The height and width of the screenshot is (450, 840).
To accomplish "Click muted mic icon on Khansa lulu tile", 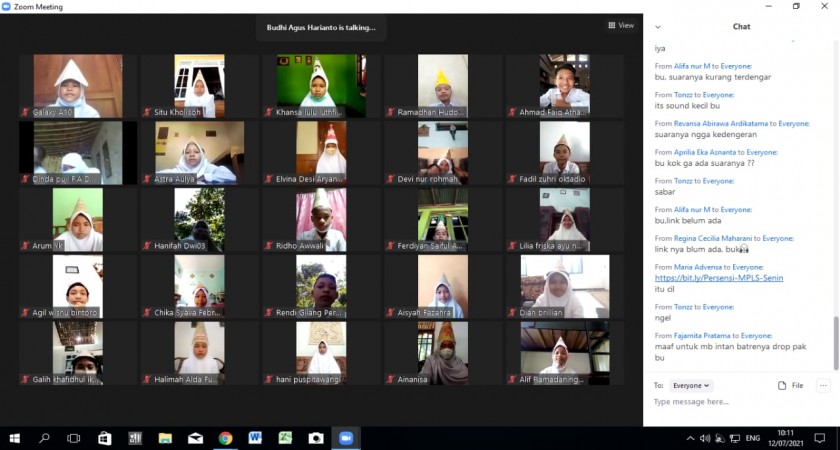I will point(268,112).
